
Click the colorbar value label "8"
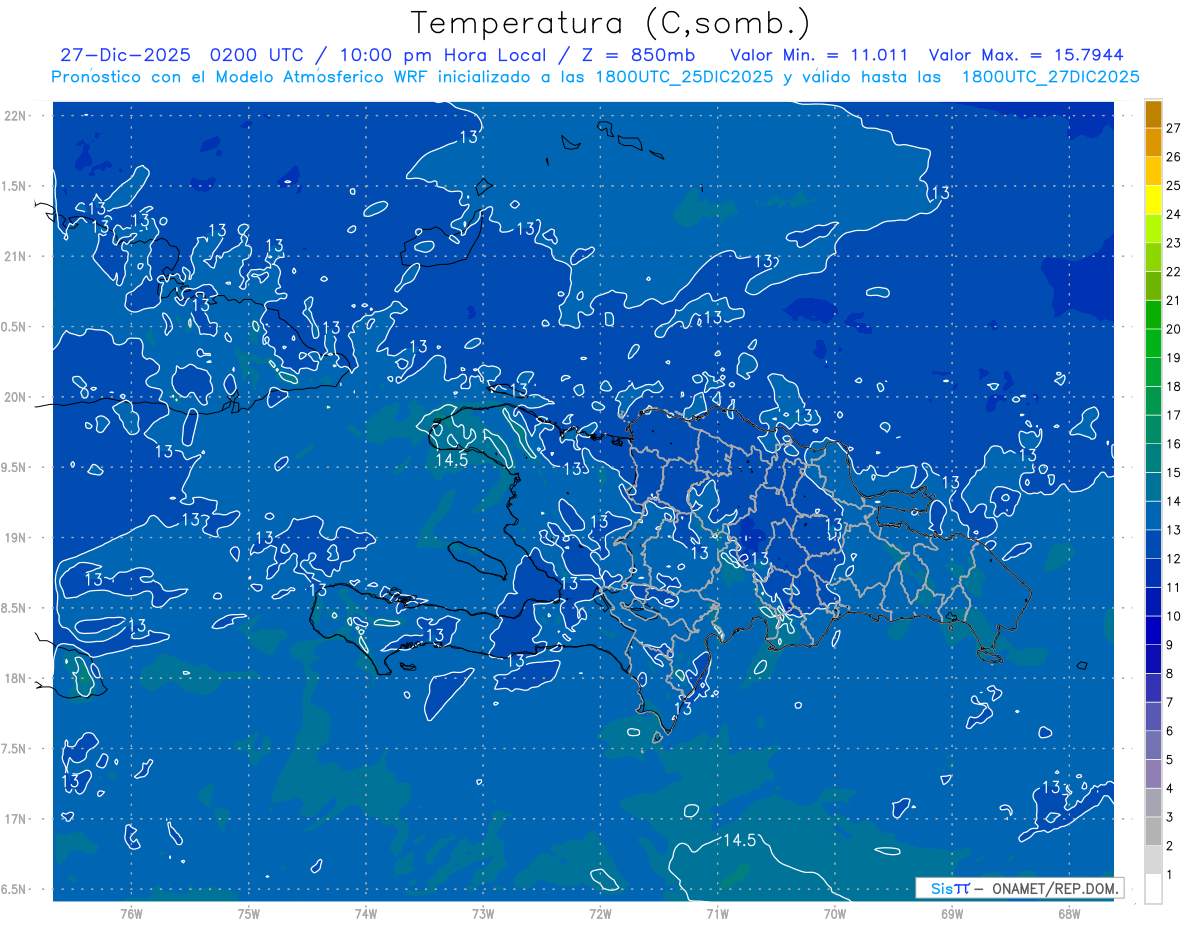tap(1169, 674)
